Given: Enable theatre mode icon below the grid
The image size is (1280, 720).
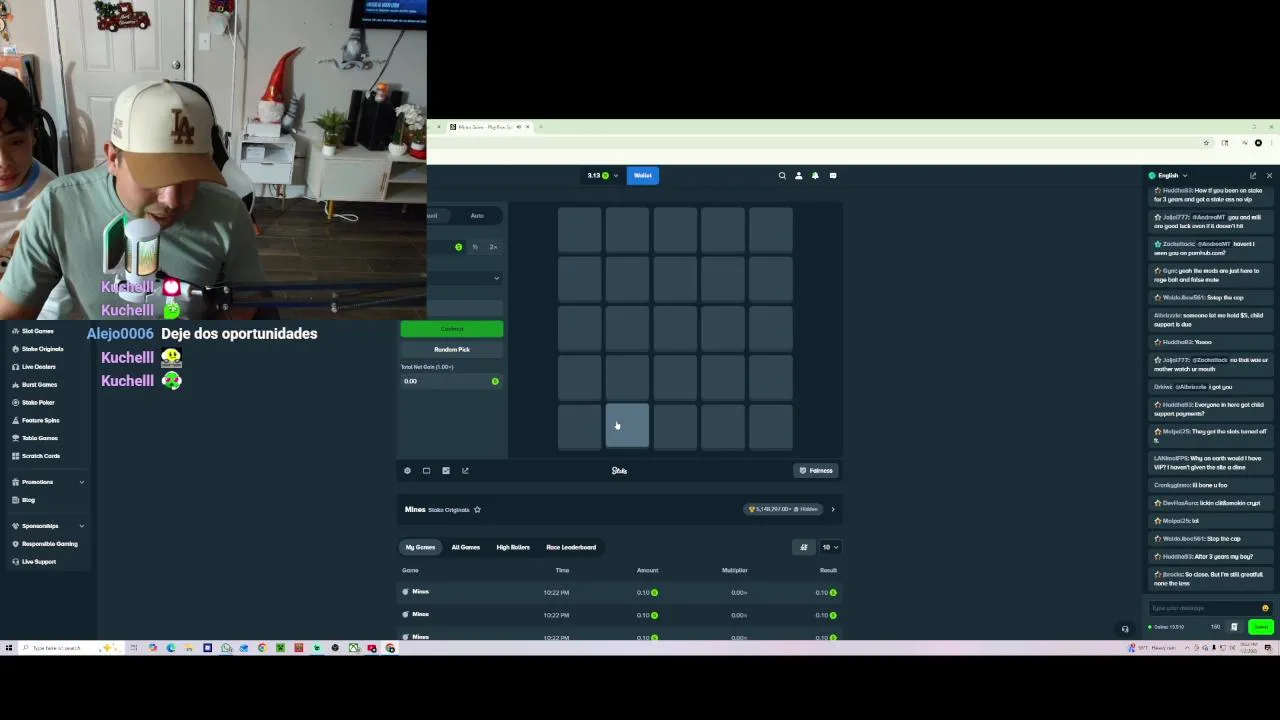Looking at the screenshot, I should click(426, 471).
